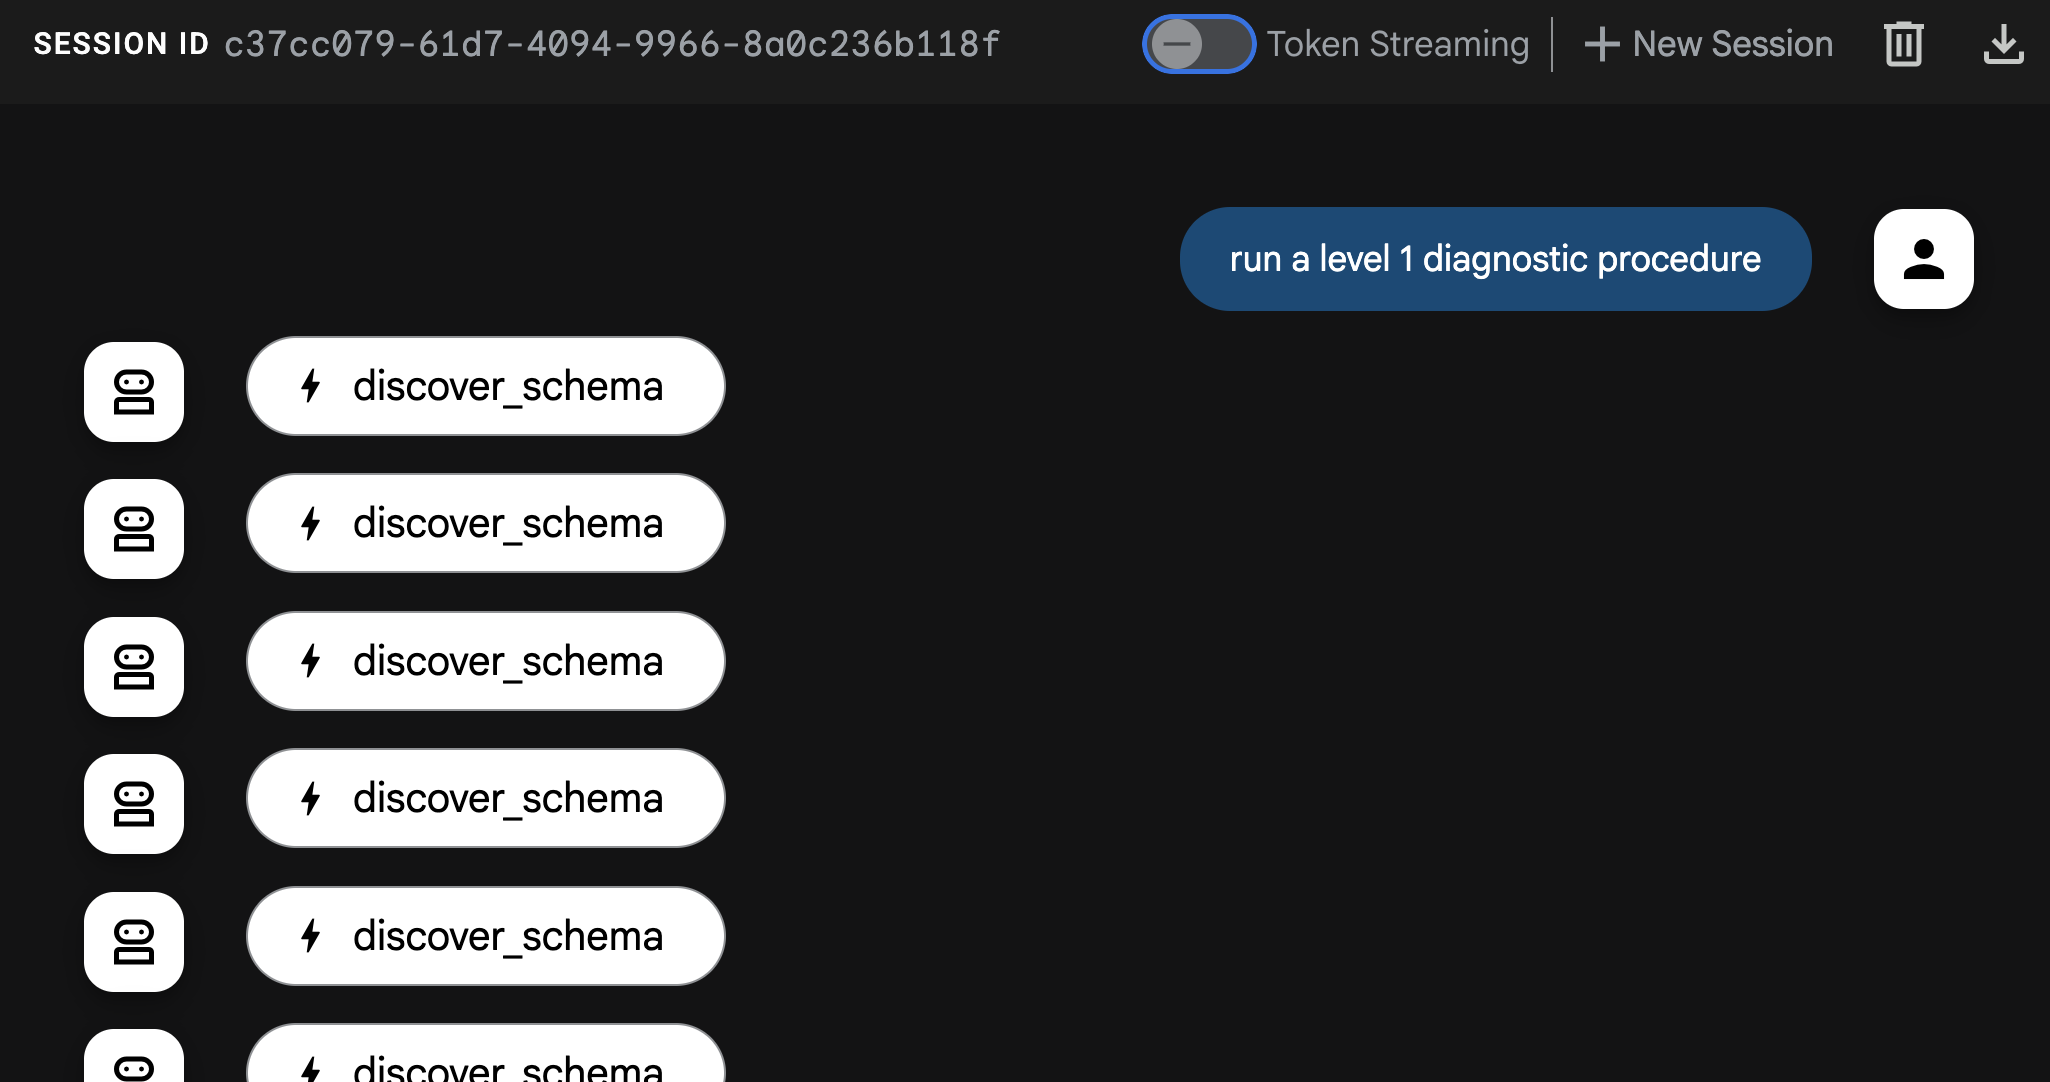Click the robot avatar beside the second discover_schema entry
Image resolution: width=2050 pixels, height=1082 pixels.
tap(134, 529)
